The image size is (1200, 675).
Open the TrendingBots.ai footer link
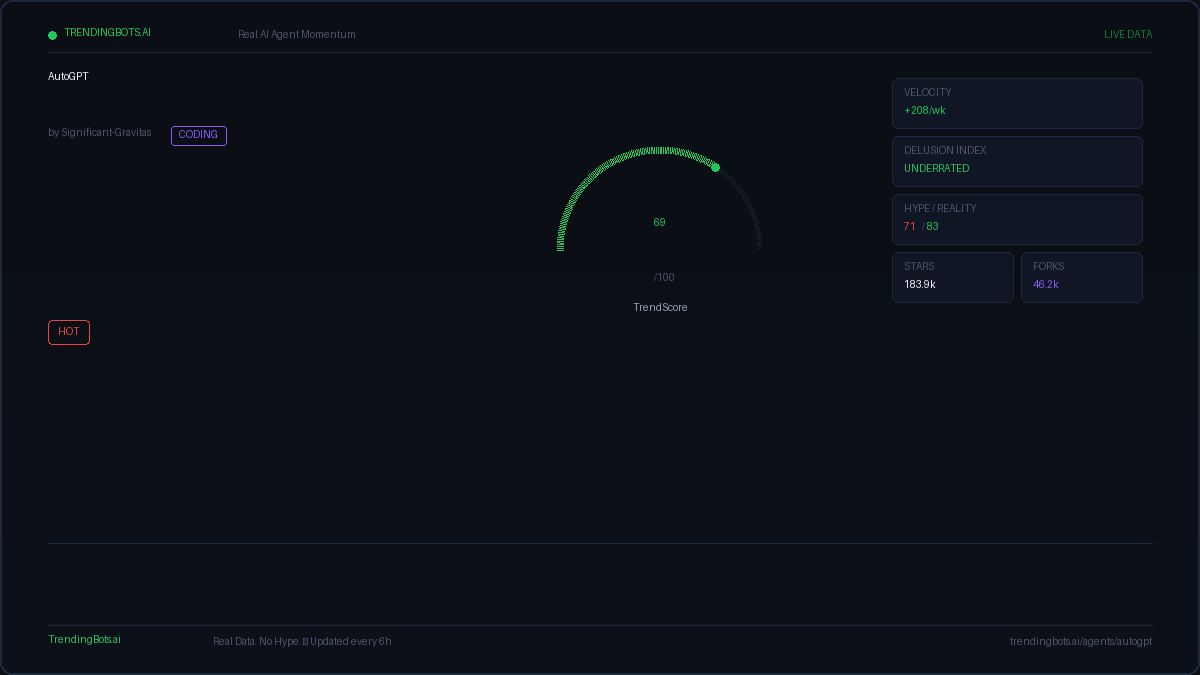click(84, 639)
